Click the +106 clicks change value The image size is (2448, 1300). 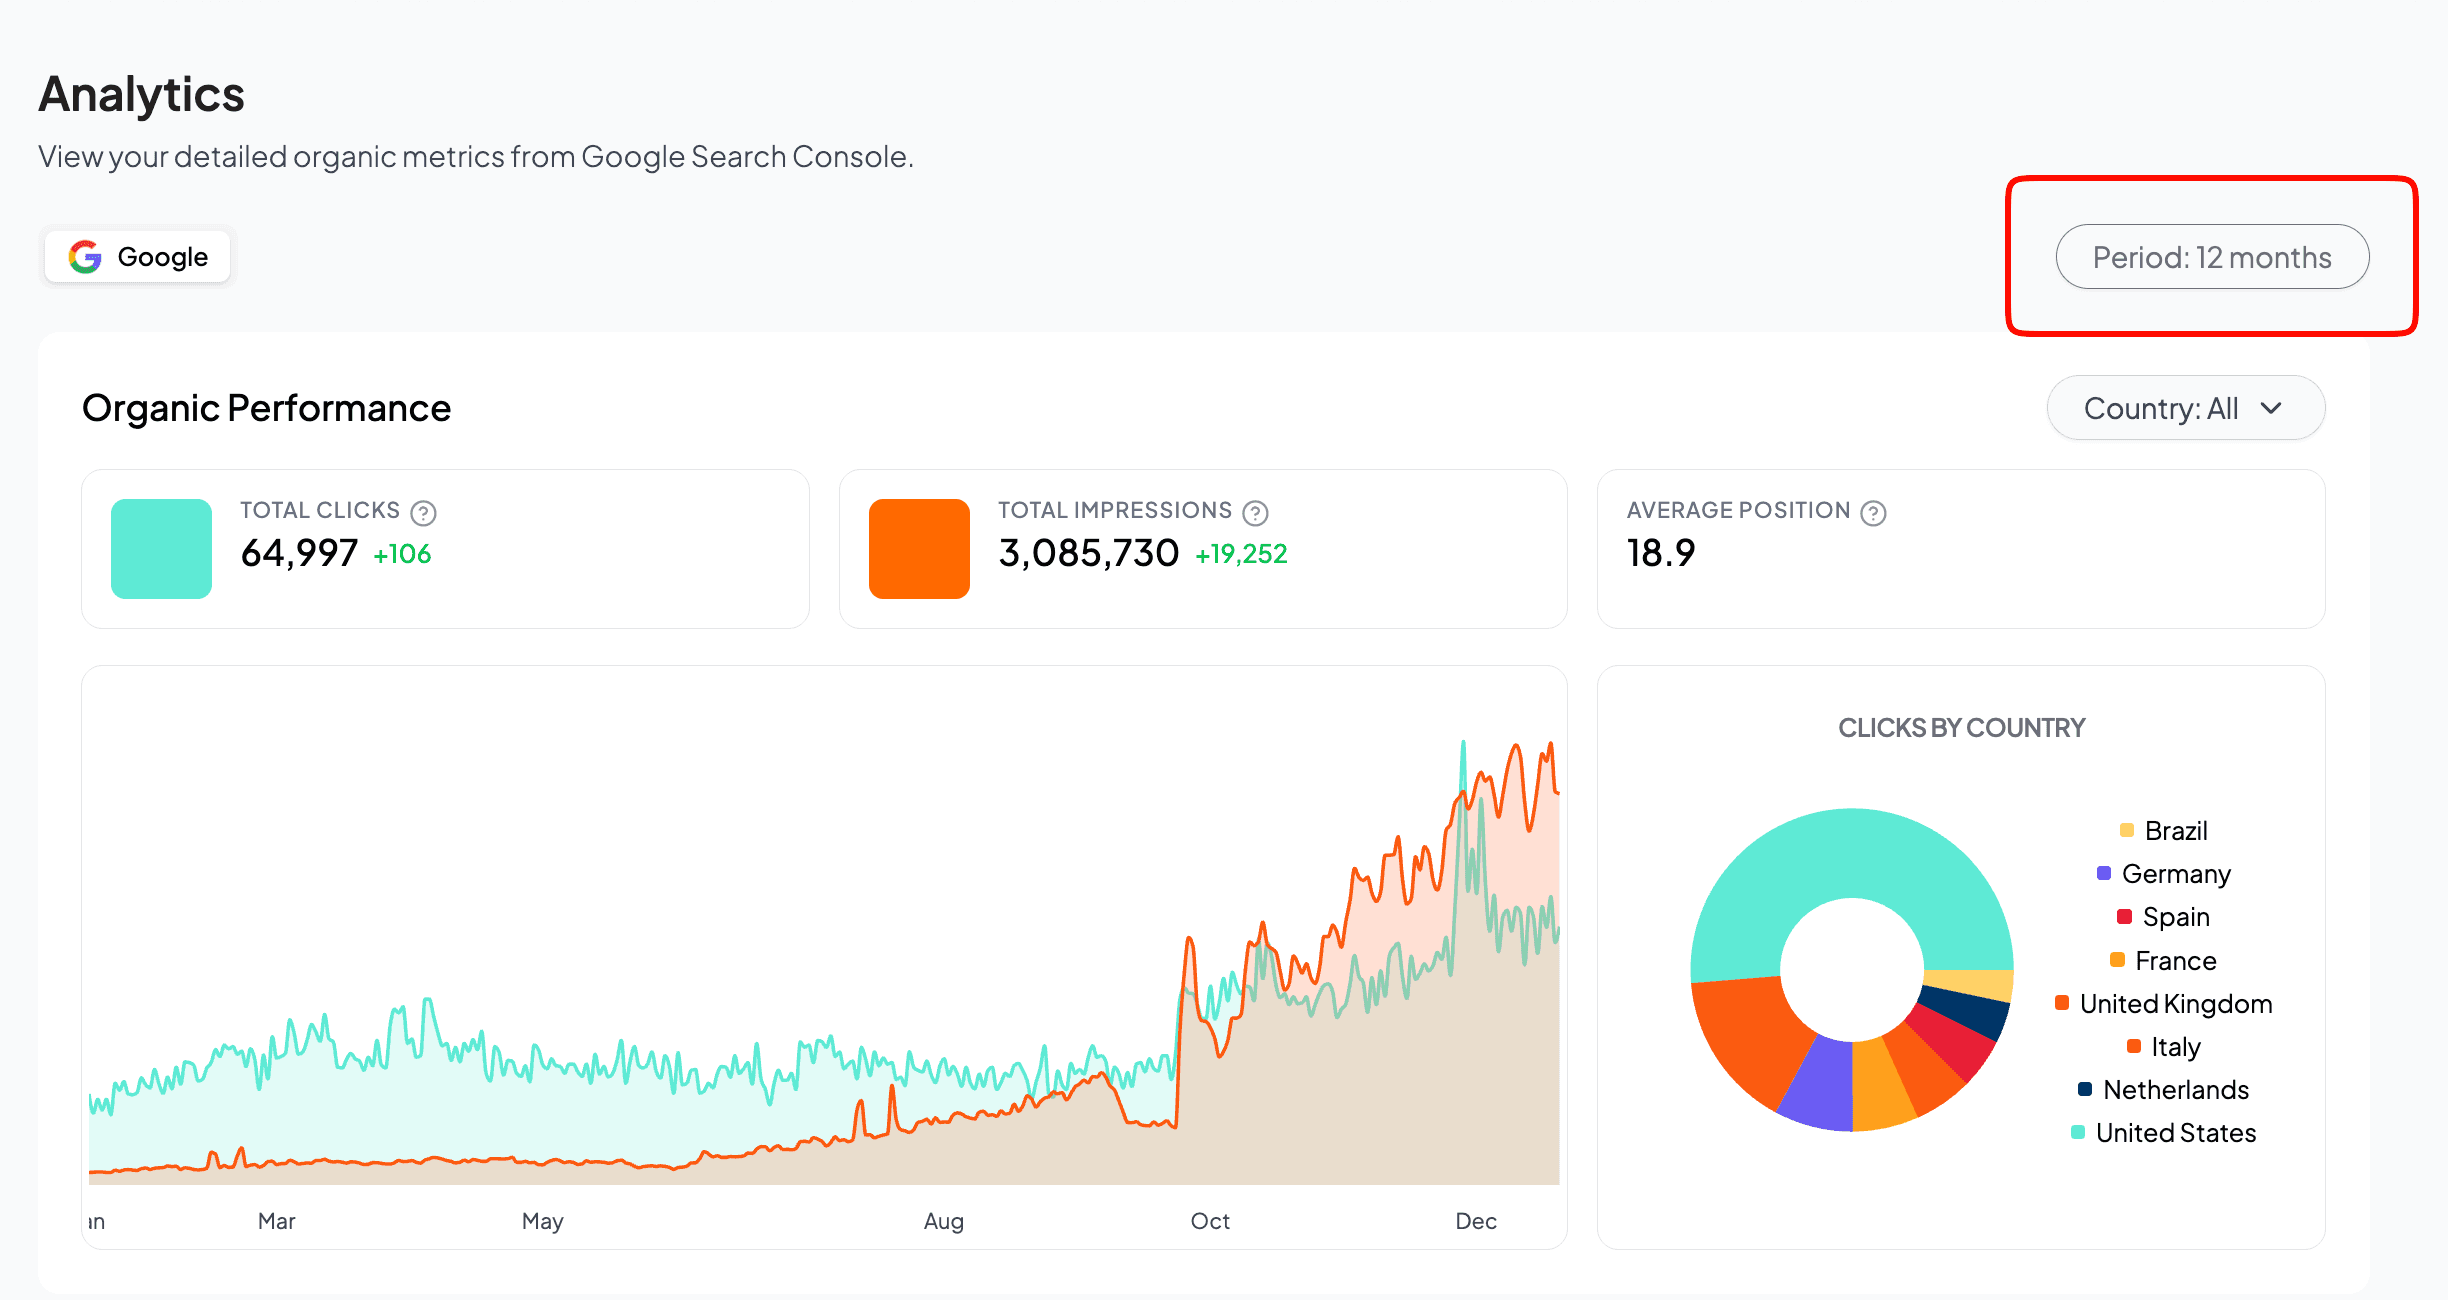(x=402, y=554)
